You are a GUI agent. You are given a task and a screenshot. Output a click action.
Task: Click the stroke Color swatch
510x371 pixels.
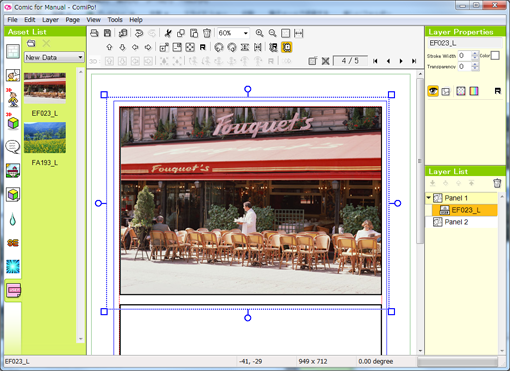[x=495, y=56]
